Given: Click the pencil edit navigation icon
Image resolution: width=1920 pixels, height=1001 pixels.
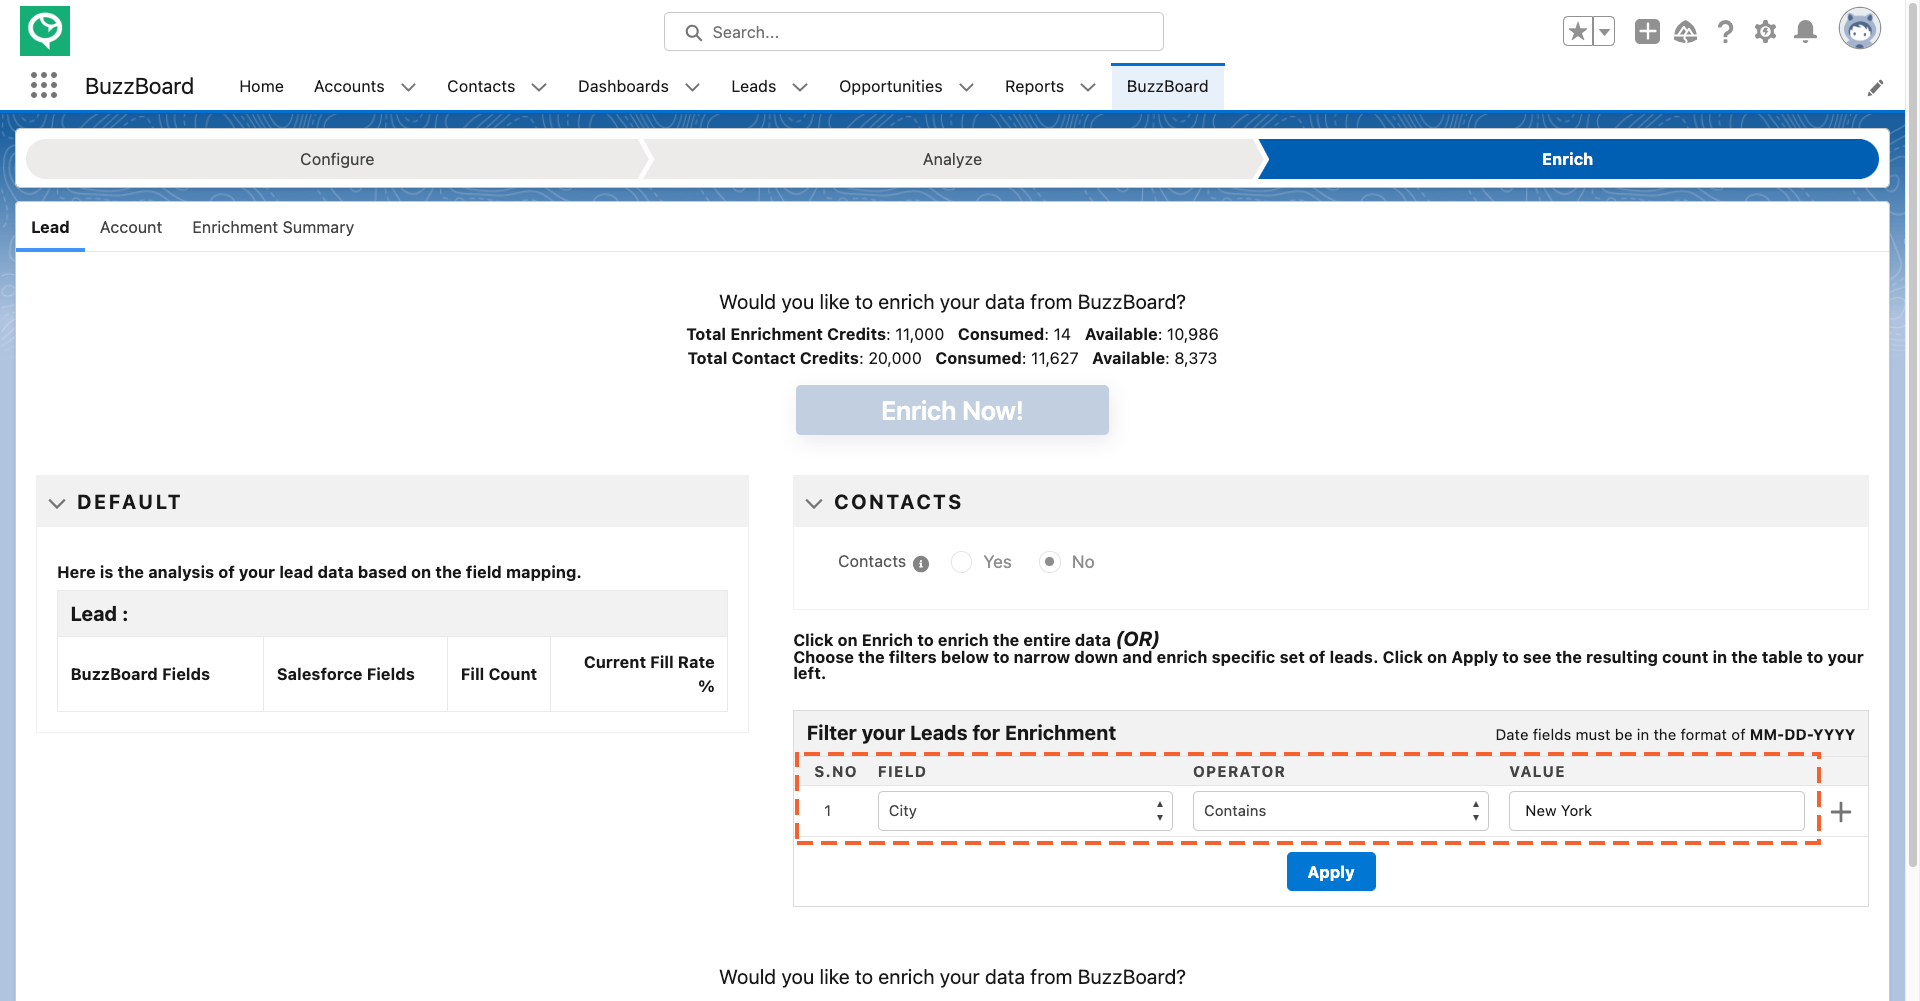Looking at the screenshot, I should 1875,88.
